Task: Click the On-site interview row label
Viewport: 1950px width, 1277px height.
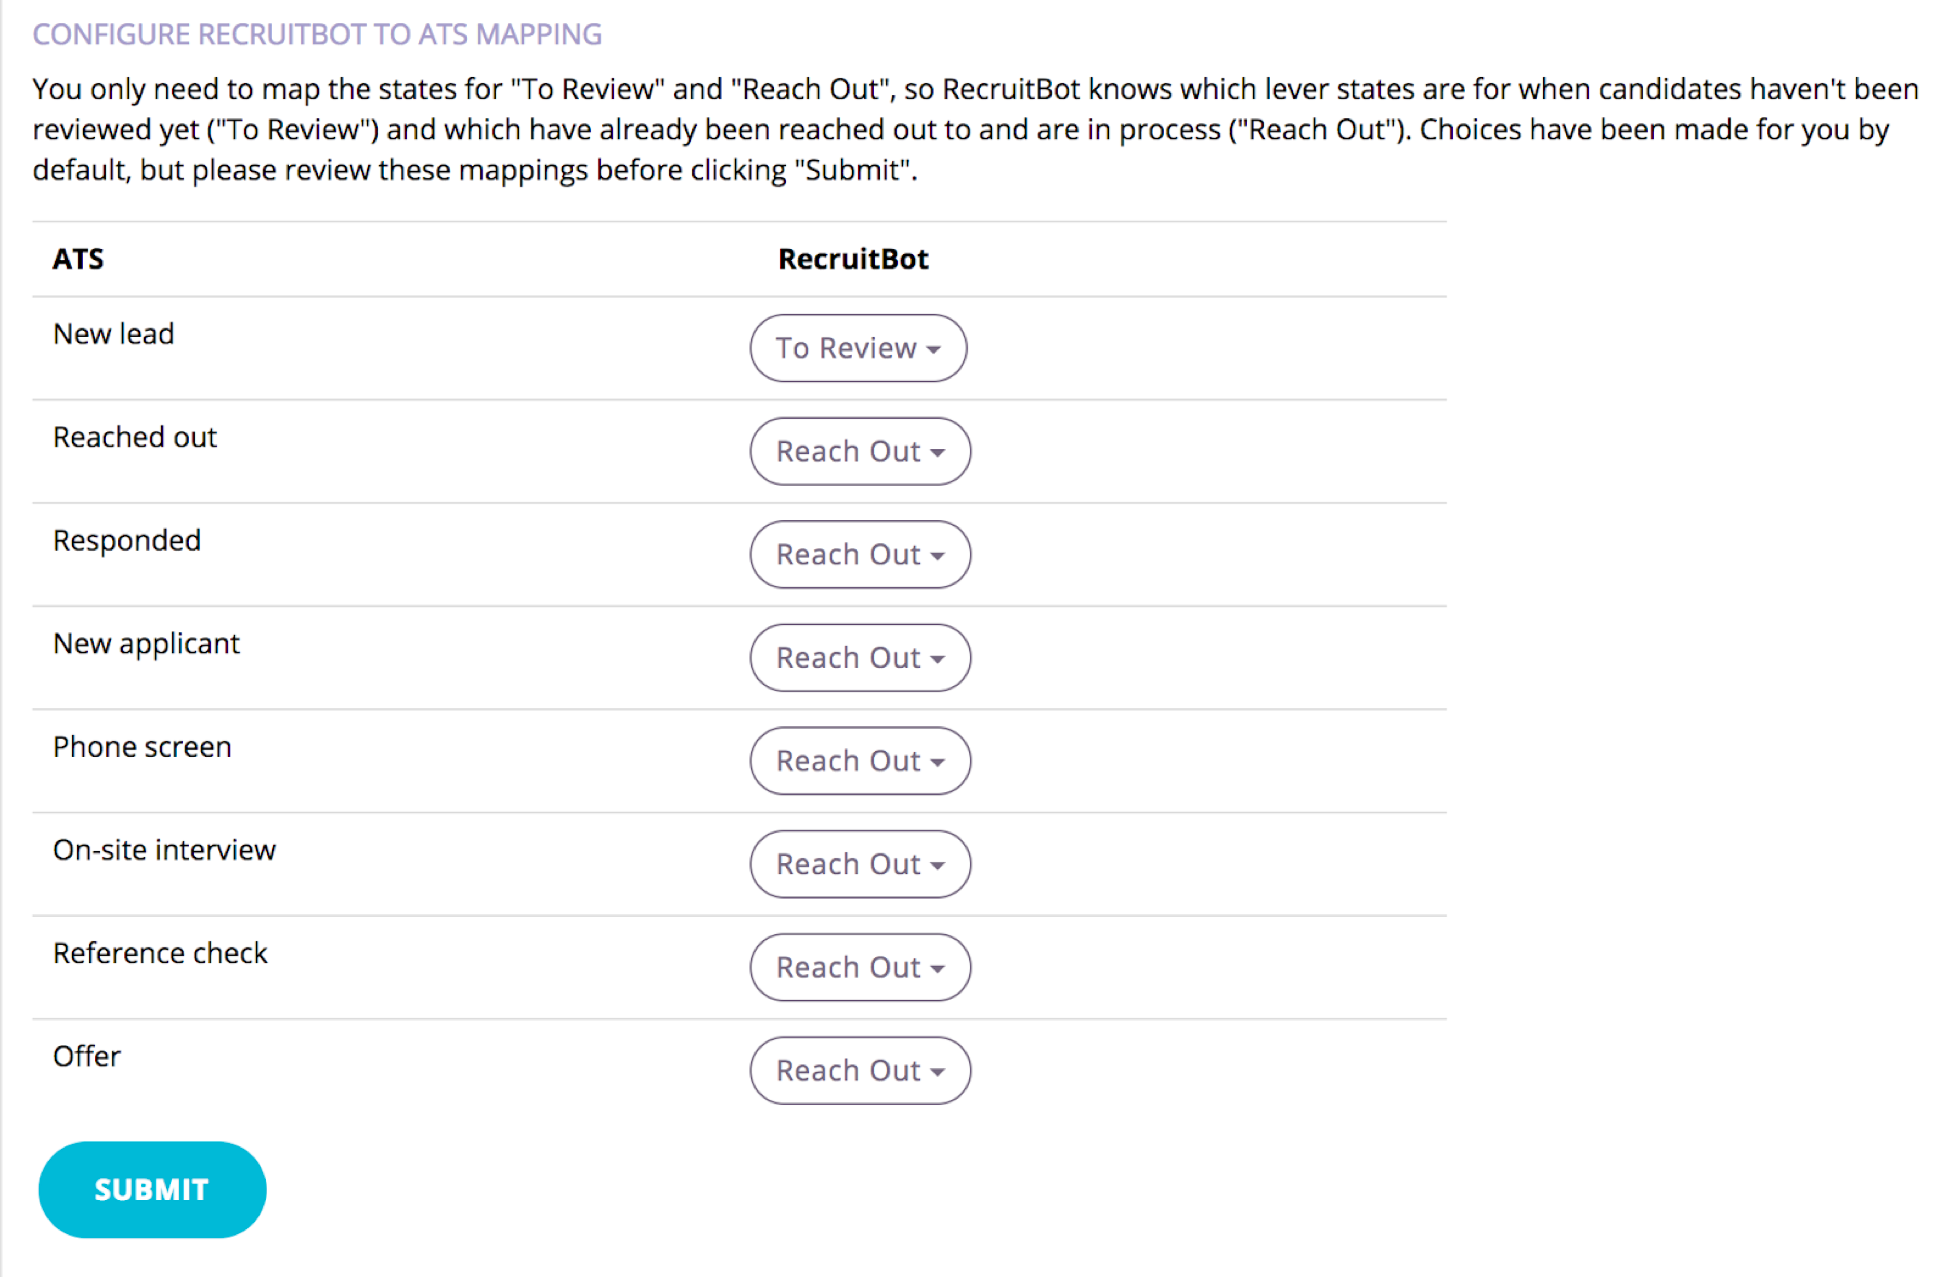Action: point(164,849)
